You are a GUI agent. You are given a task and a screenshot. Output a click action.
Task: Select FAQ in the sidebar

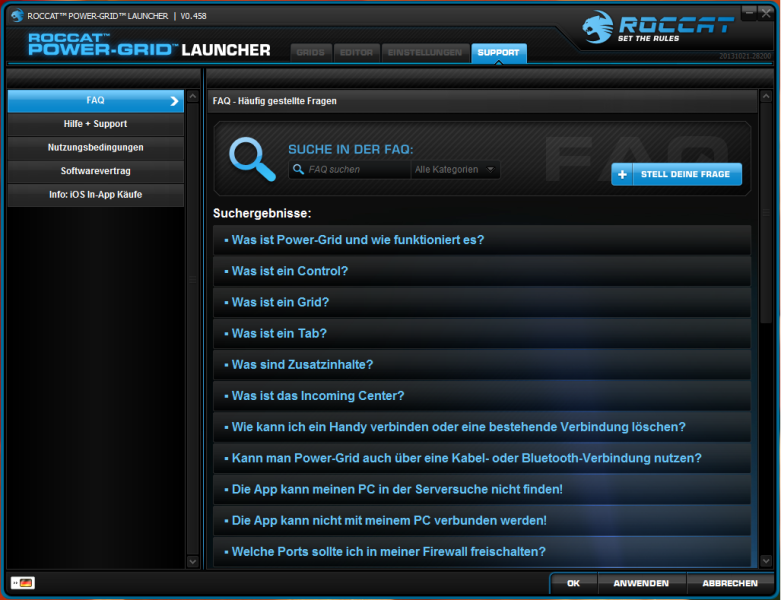click(96, 101)
